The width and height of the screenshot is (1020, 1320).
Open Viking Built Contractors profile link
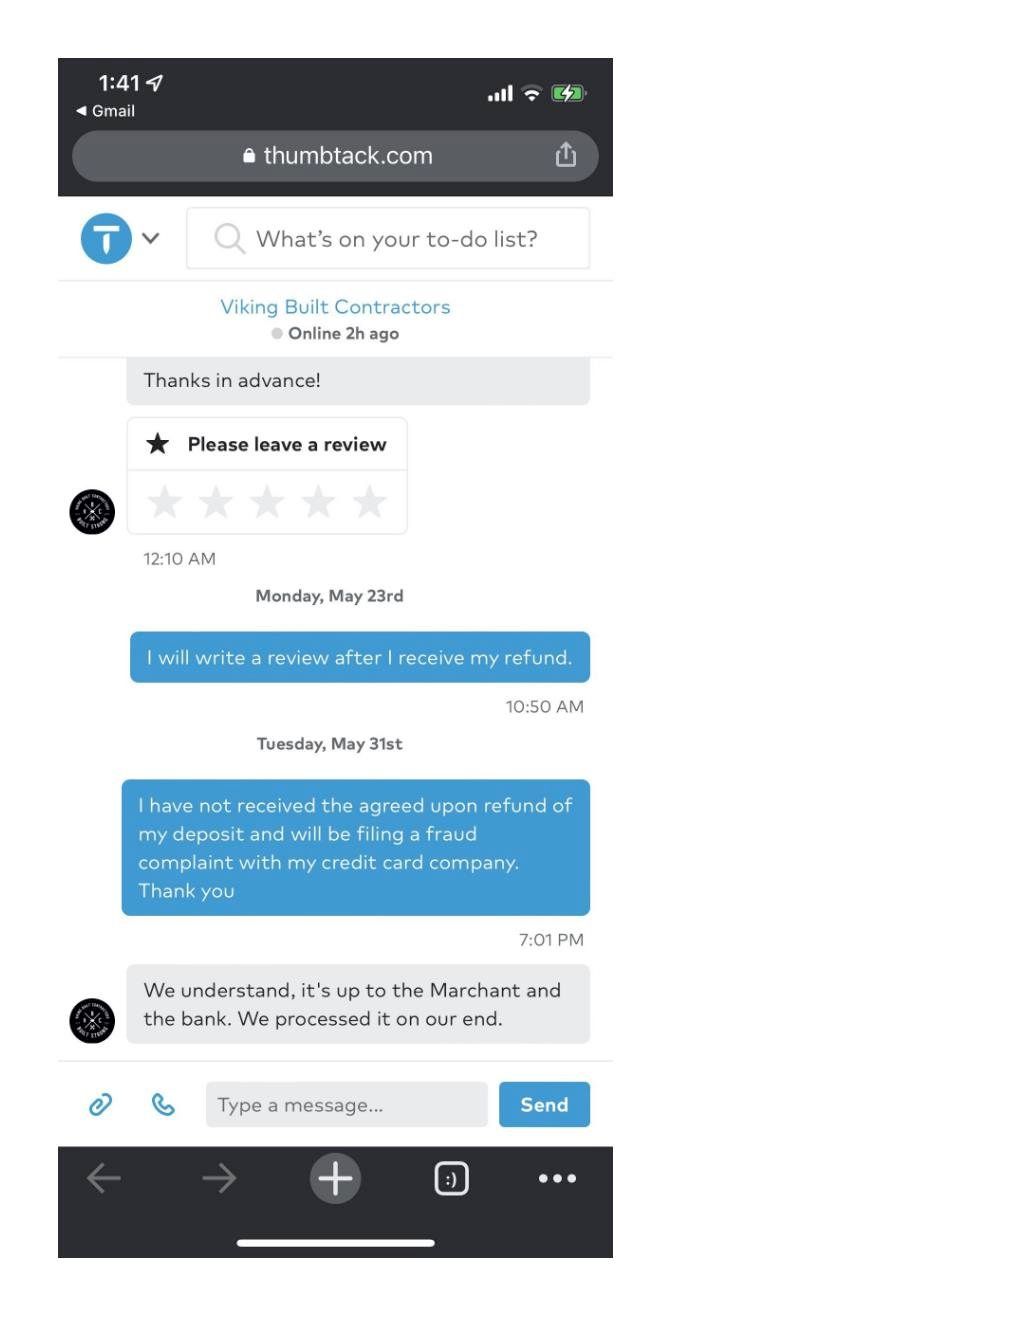click(x=335, y=307)
